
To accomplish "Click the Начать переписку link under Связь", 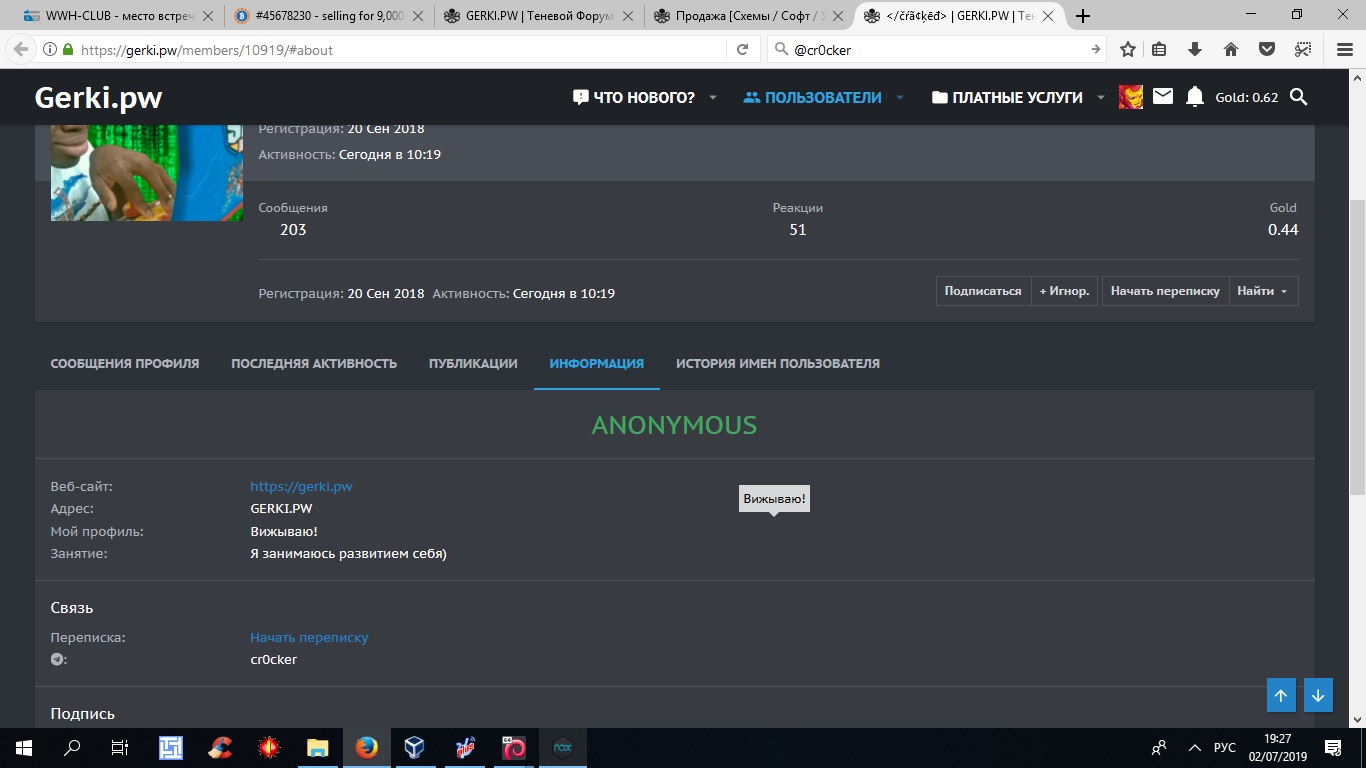I will [309, 637].
